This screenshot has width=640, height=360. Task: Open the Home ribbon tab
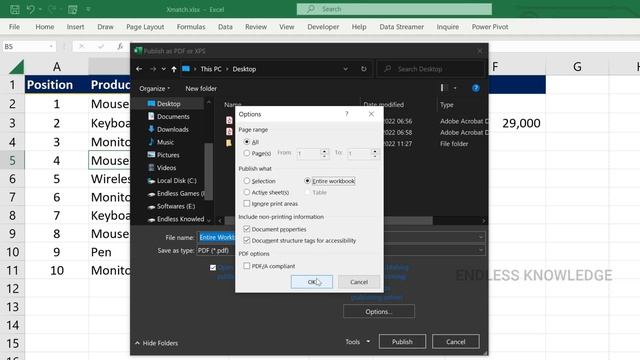tap(44, 27)
